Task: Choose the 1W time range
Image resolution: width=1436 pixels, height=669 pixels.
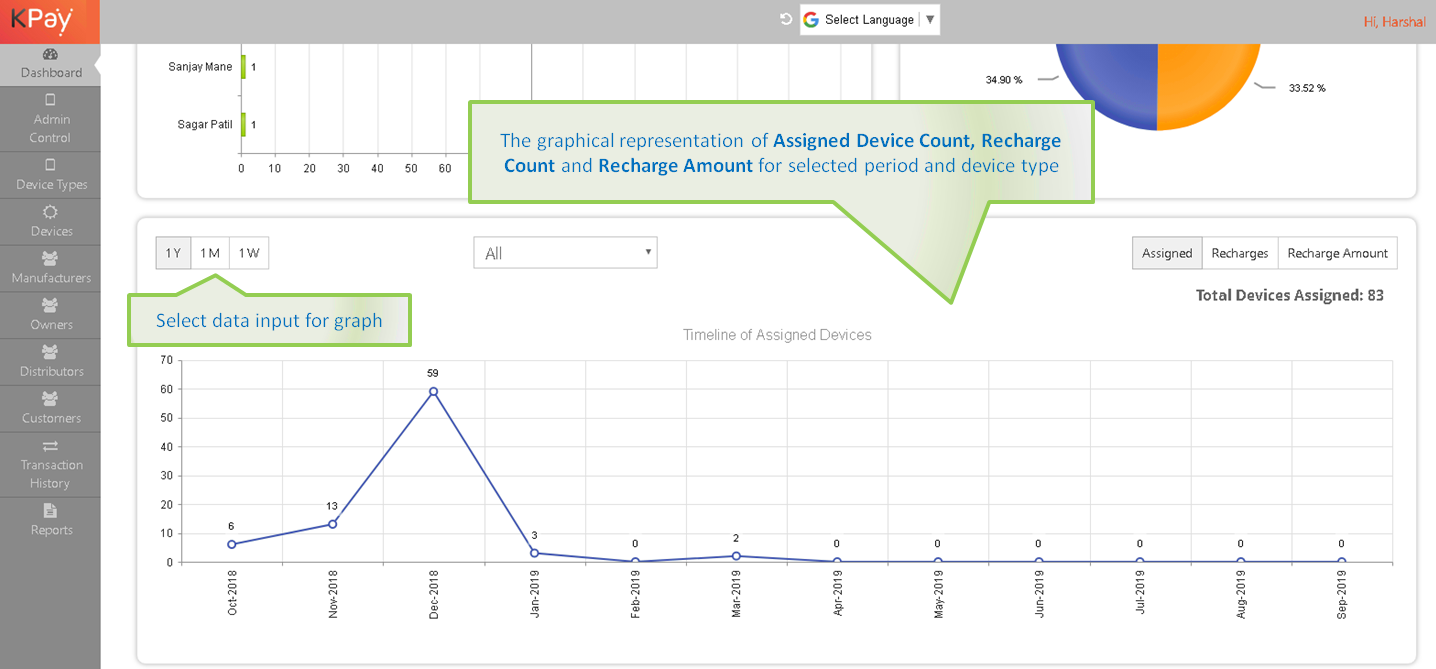Action: point(249,253)
